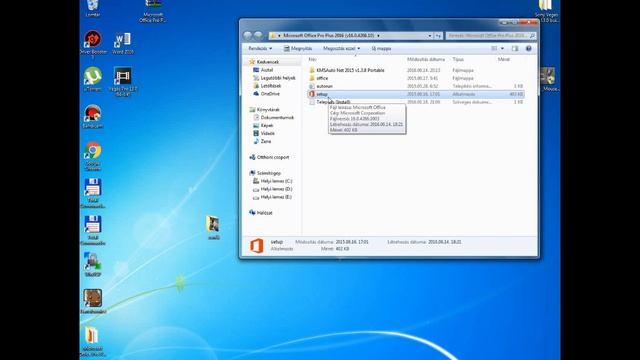Sort by the Típus column header

click(458, 60)
